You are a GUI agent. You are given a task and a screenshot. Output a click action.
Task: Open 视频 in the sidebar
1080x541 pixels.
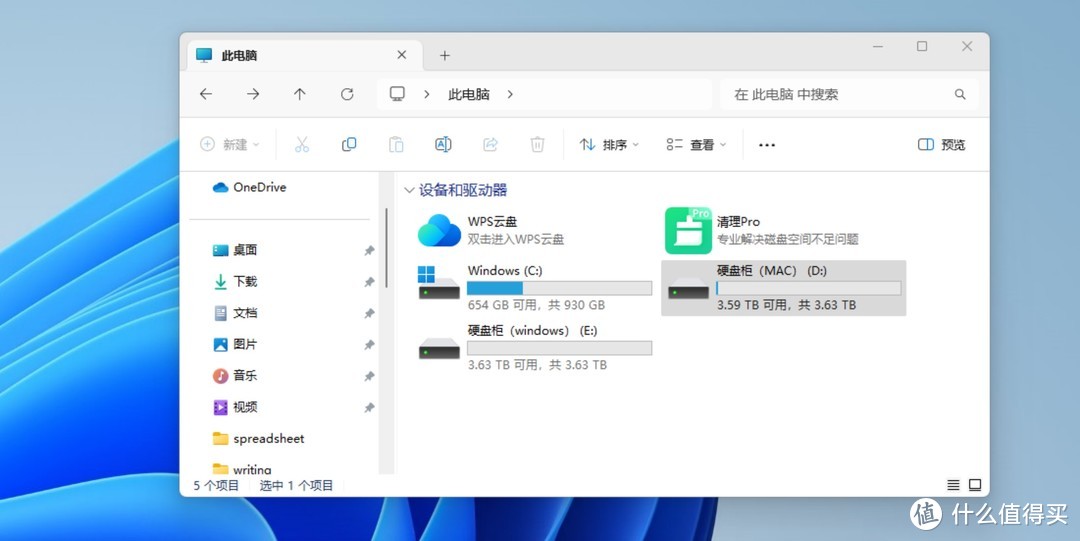coord(235,407)
